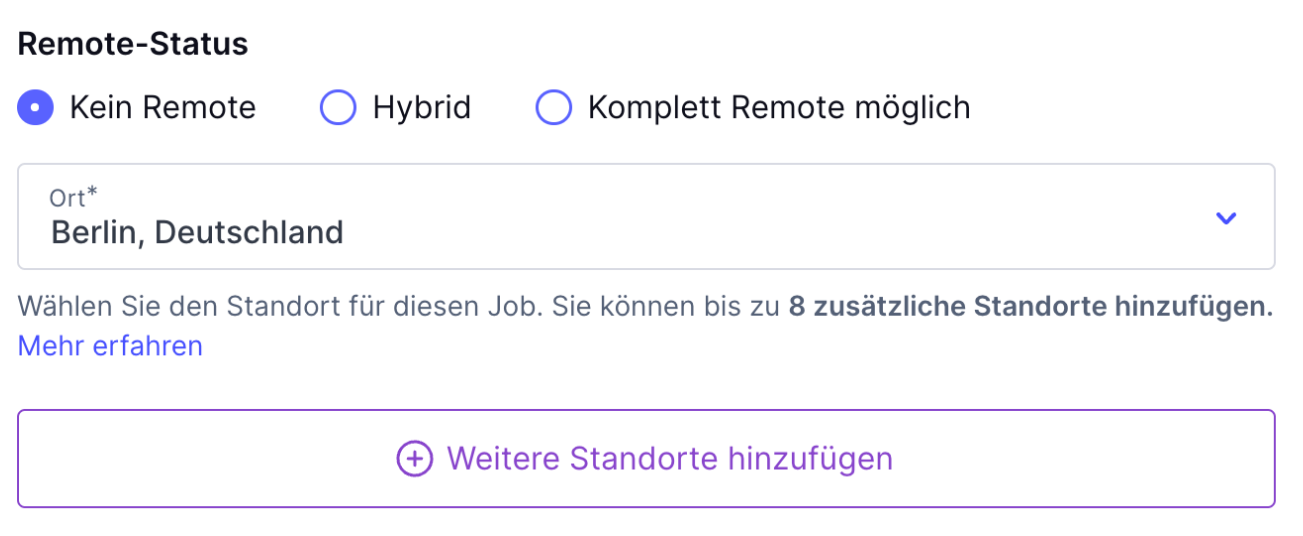Select "Komplett Remote möglich" radio option

(x=554, y=107)
